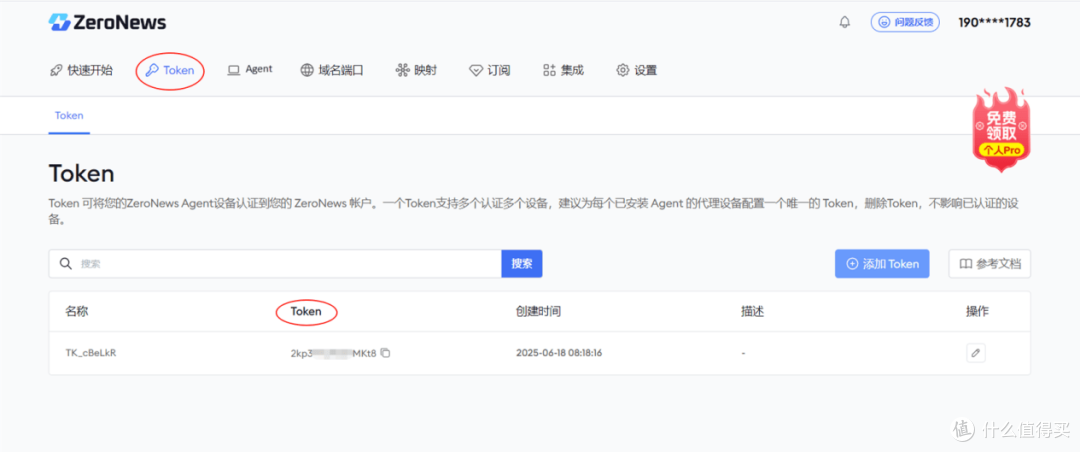
Task: Click the 问题反馈 feedback button
Action: point(905,22)
